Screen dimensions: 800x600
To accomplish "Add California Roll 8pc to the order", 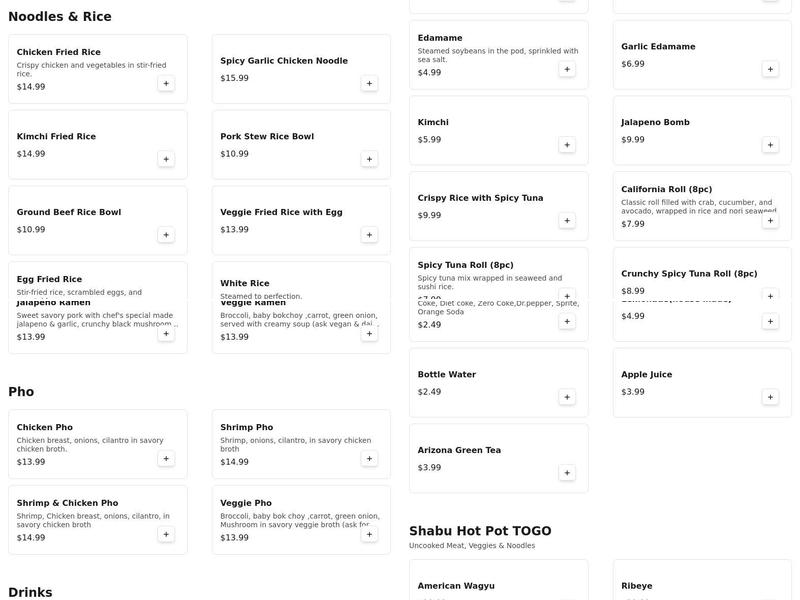I will point(769,221).
